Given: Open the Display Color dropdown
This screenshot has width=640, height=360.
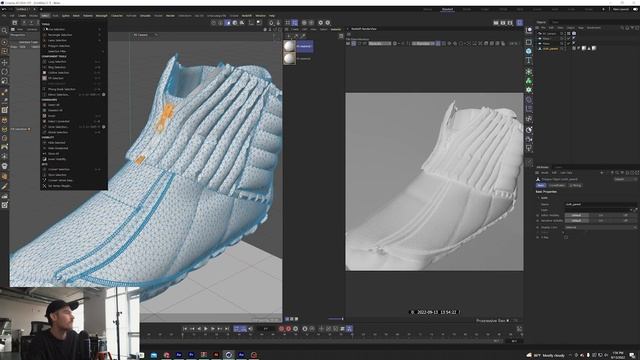Looking at the screenshot, I should 601,227.
